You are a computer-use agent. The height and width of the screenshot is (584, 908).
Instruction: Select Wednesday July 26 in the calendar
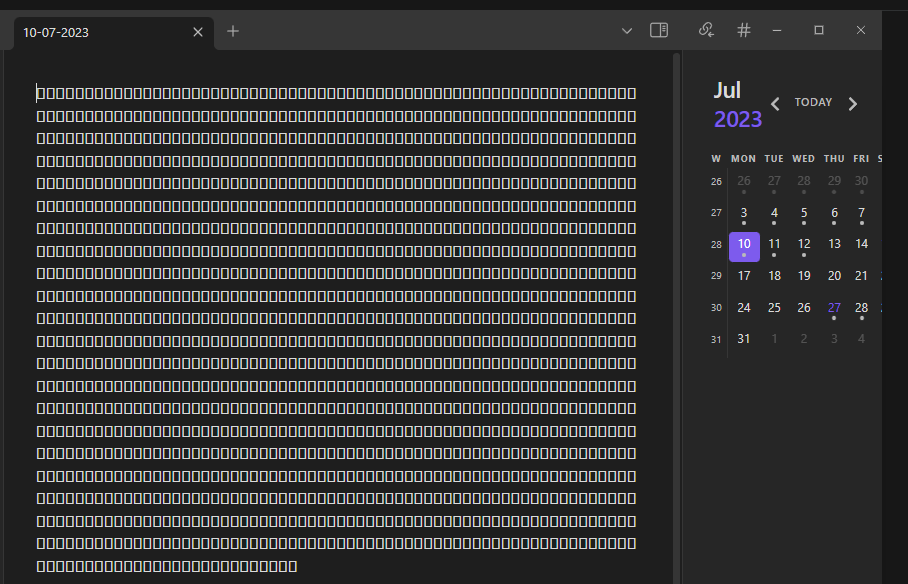[804, 309]
